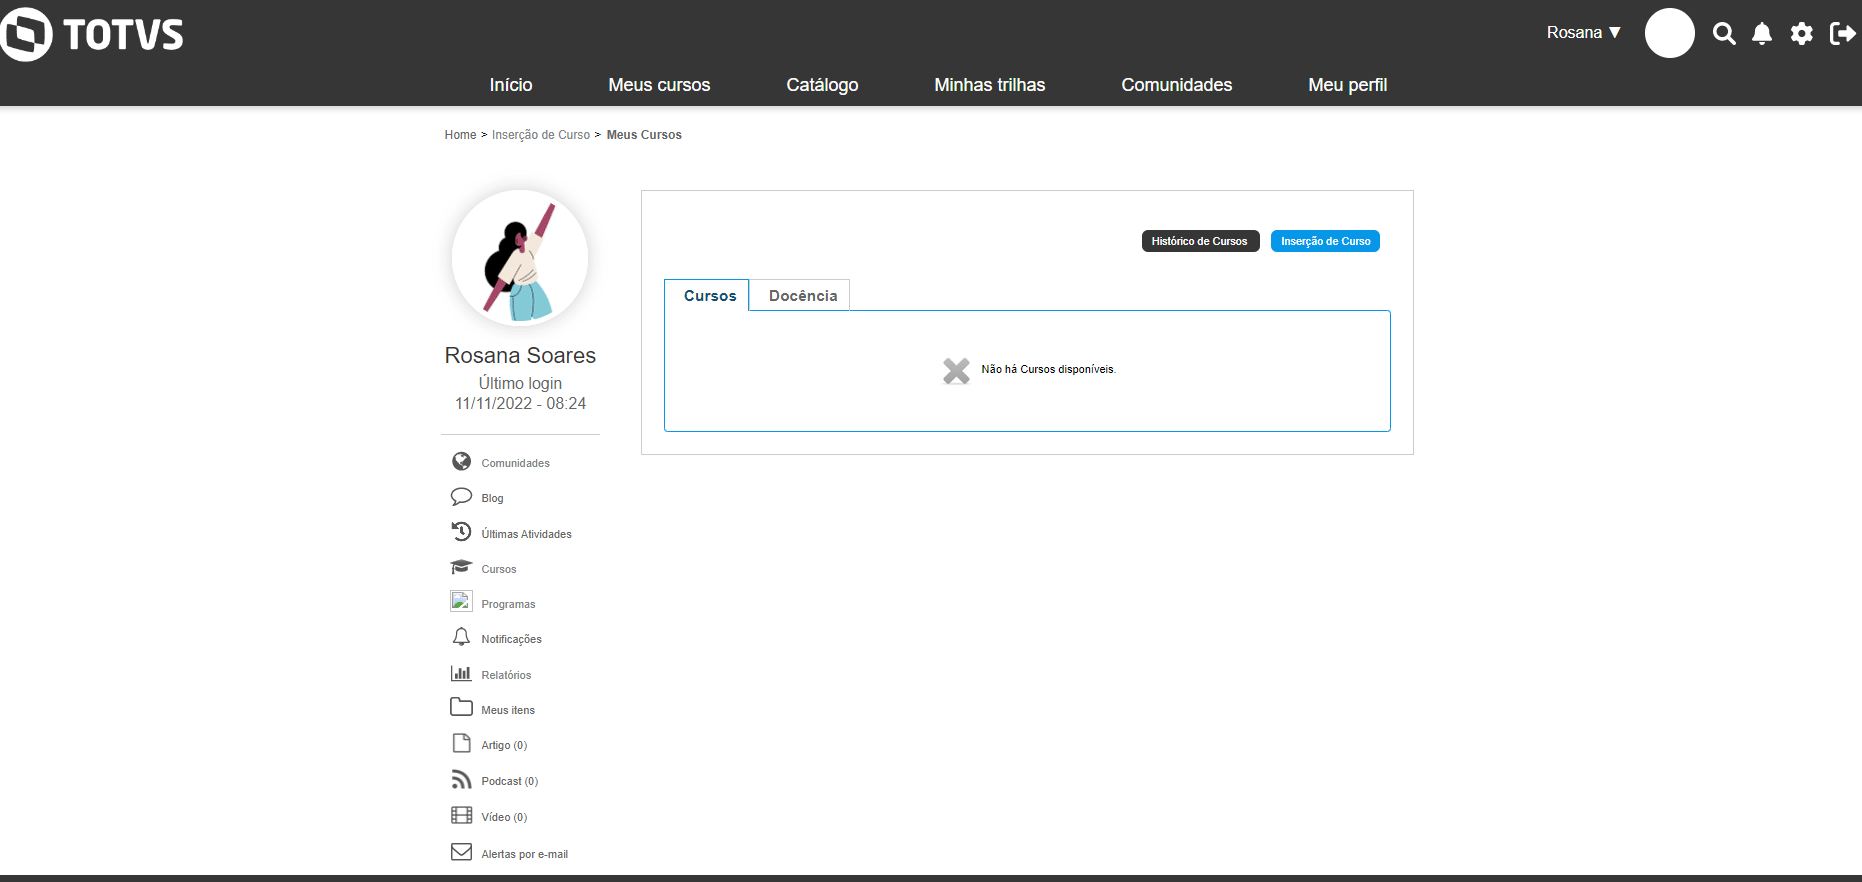Open Meus cursos in top navigation
1862x882 pixels.
(659, 85)
